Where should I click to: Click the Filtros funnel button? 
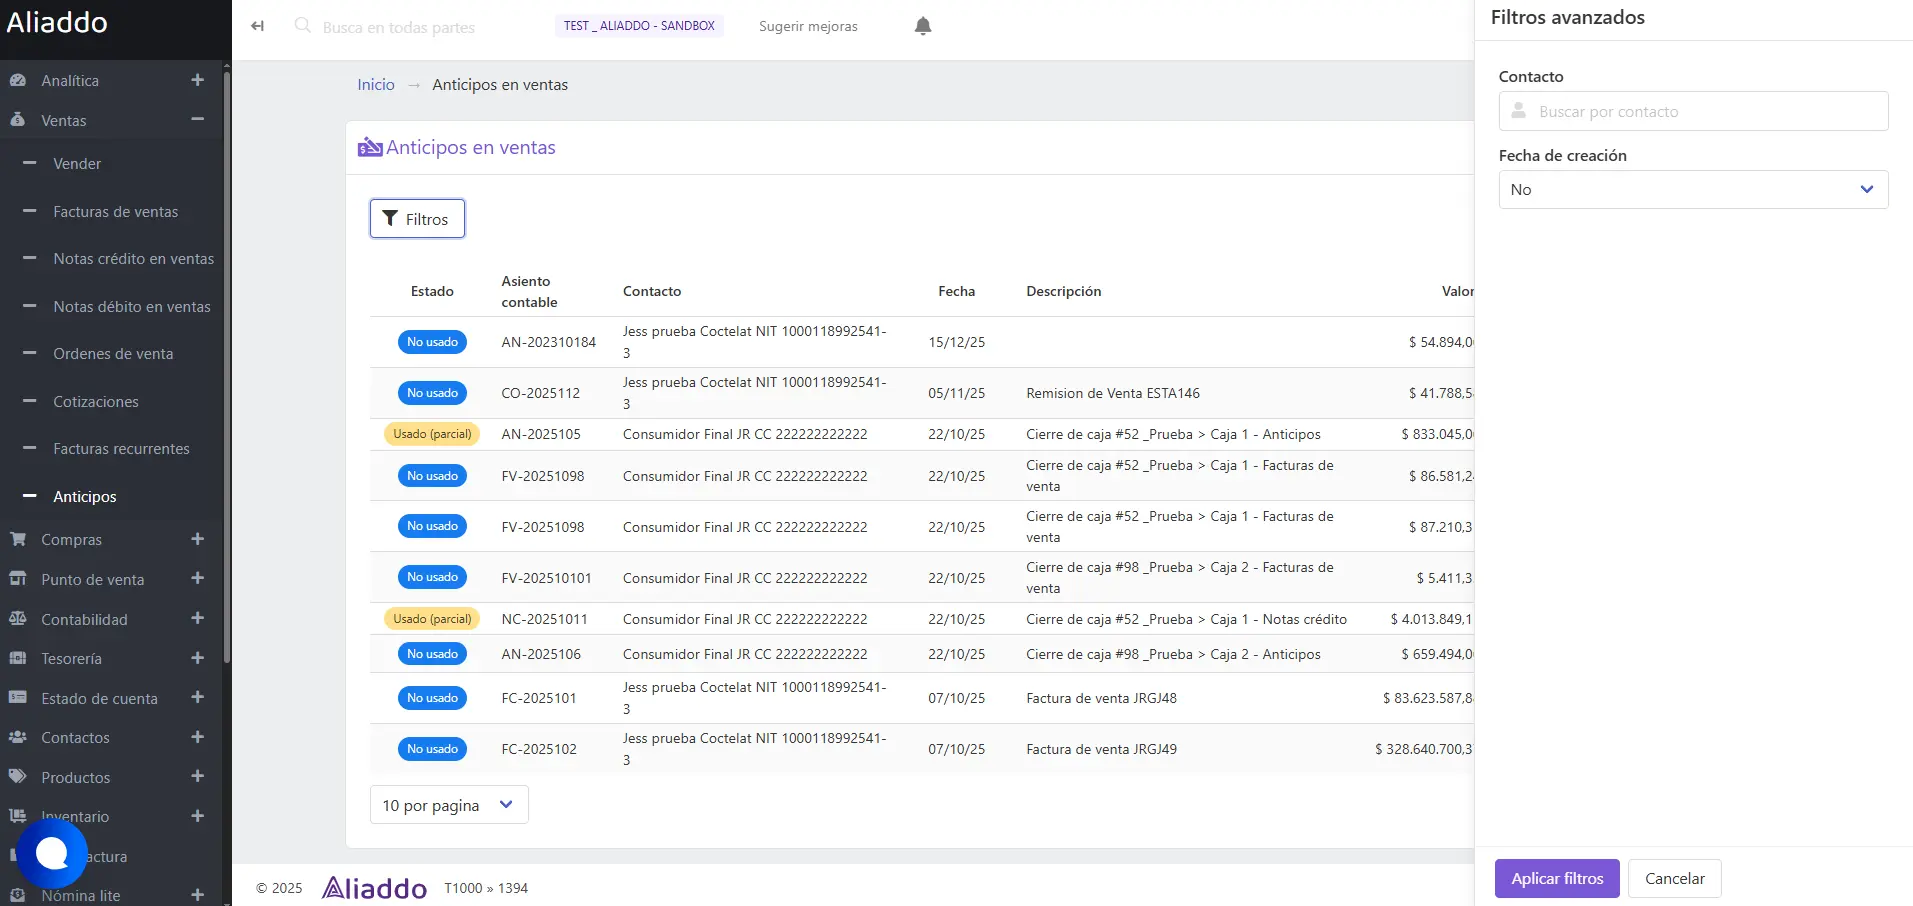point(417,219)
